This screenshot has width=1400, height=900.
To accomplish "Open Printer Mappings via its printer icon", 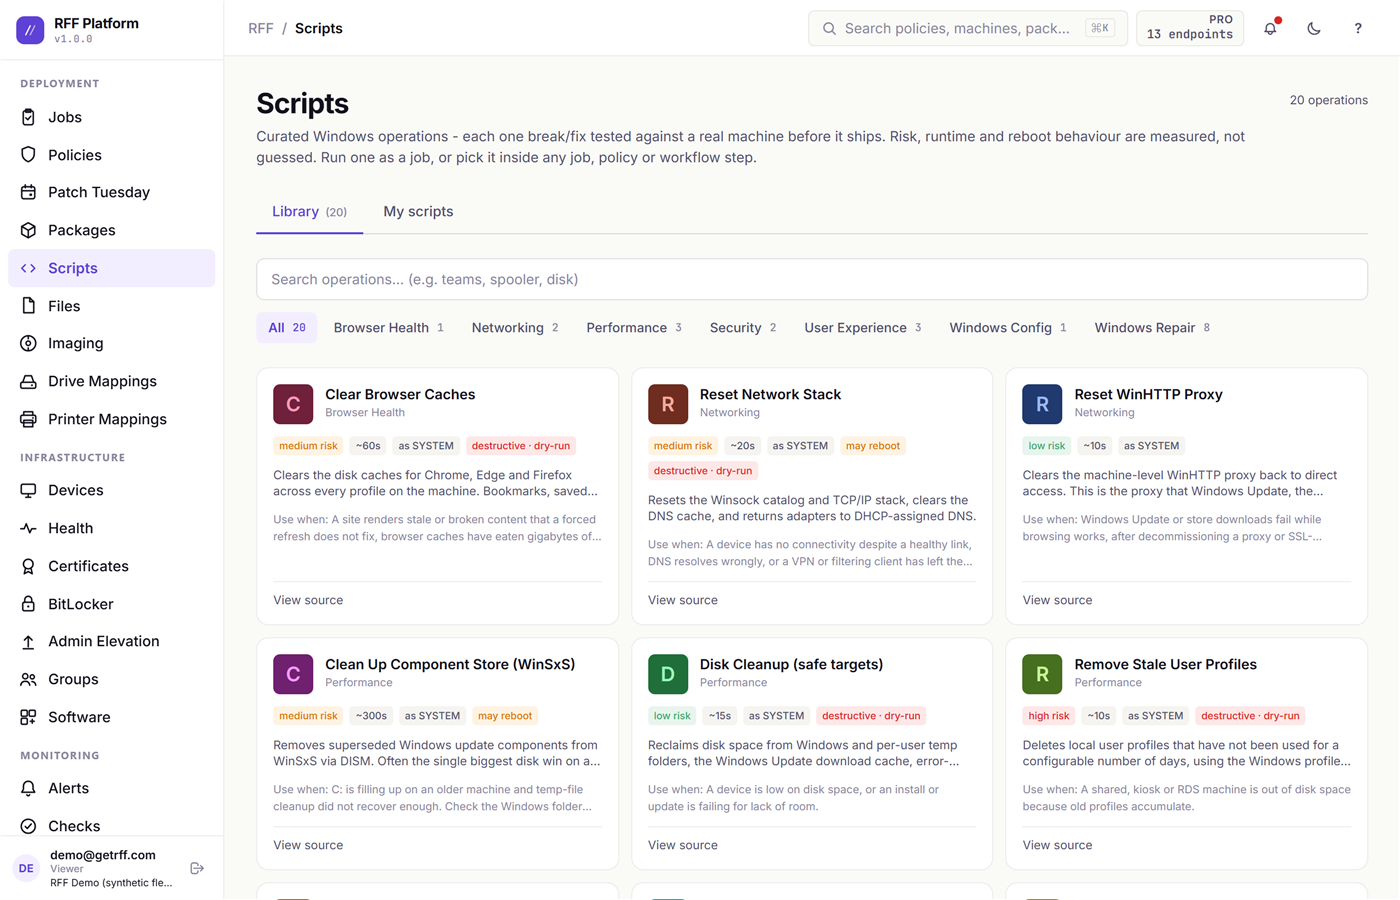I will coord(28,419).
